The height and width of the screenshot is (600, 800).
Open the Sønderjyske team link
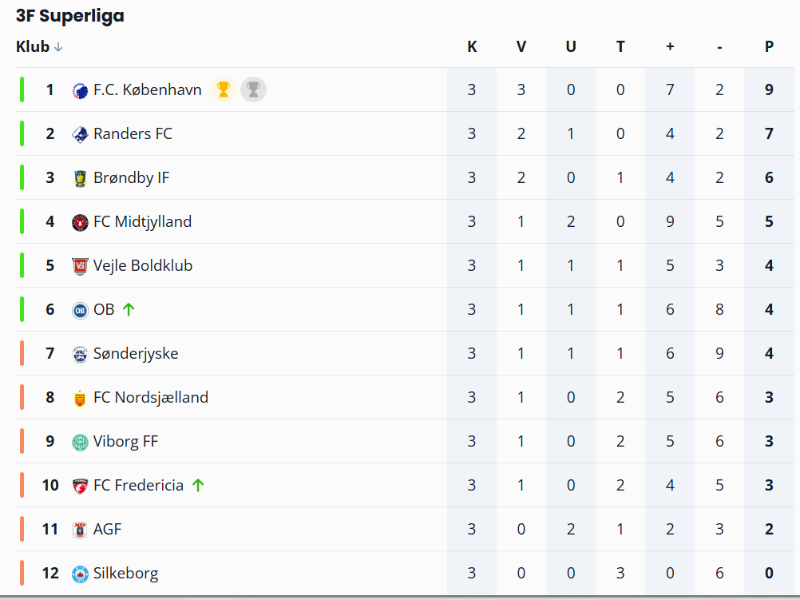pos(136,354)
